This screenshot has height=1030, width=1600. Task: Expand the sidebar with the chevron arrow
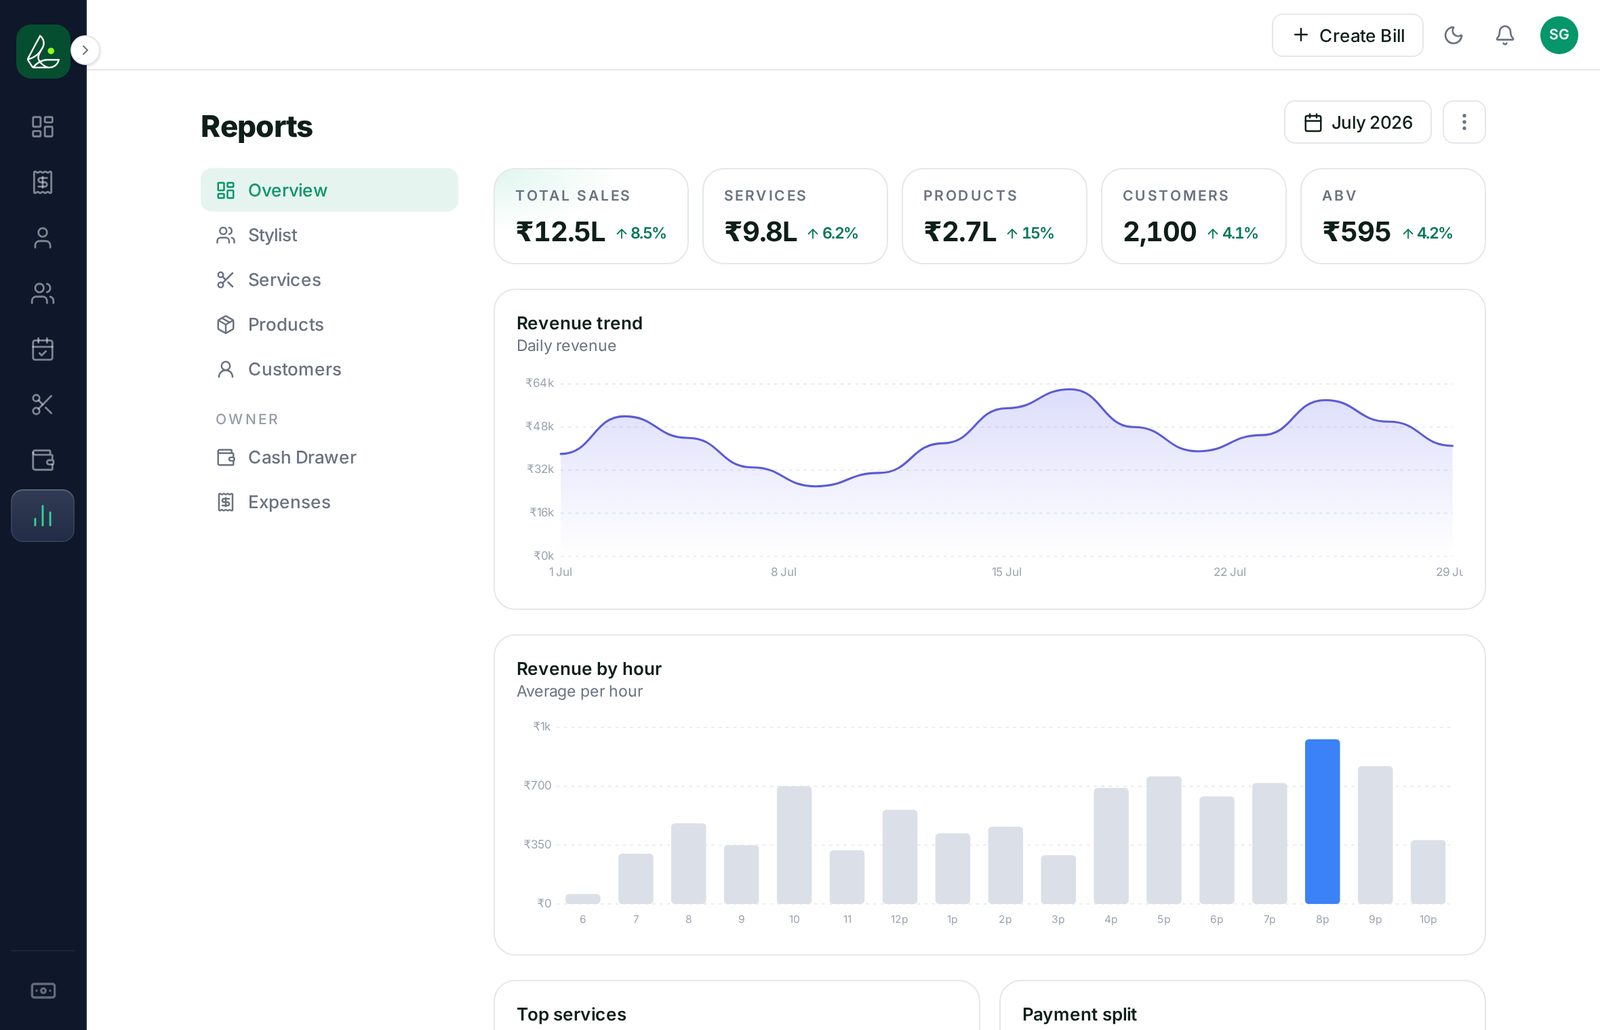[85, 50]
